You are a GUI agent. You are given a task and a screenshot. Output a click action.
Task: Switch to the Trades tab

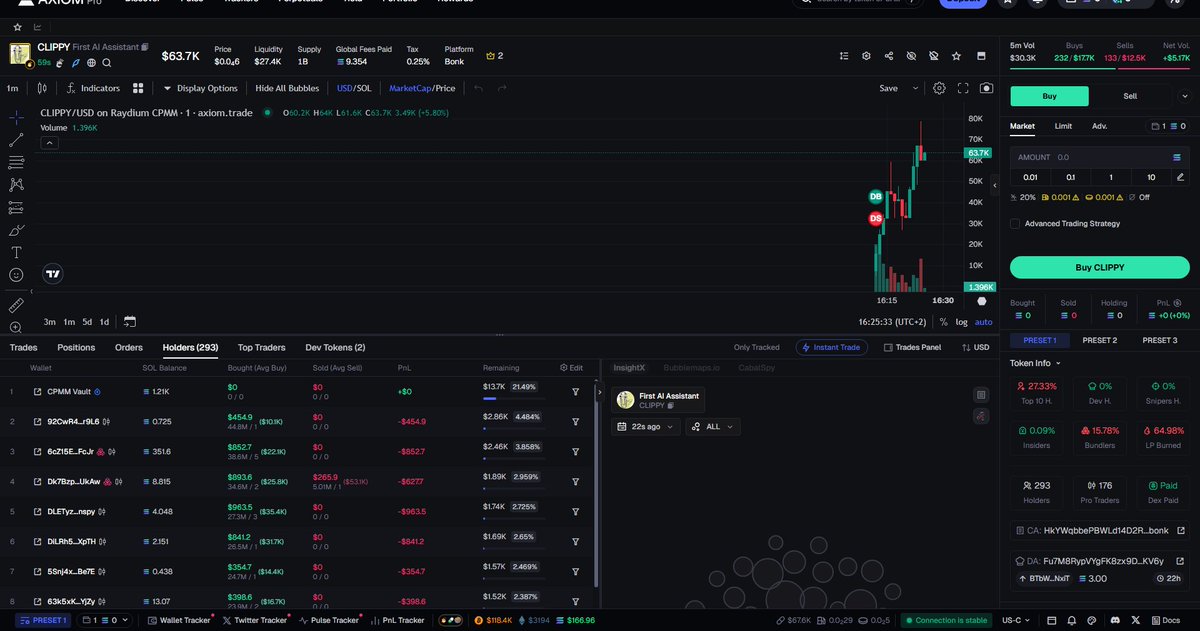coord(23,347)
